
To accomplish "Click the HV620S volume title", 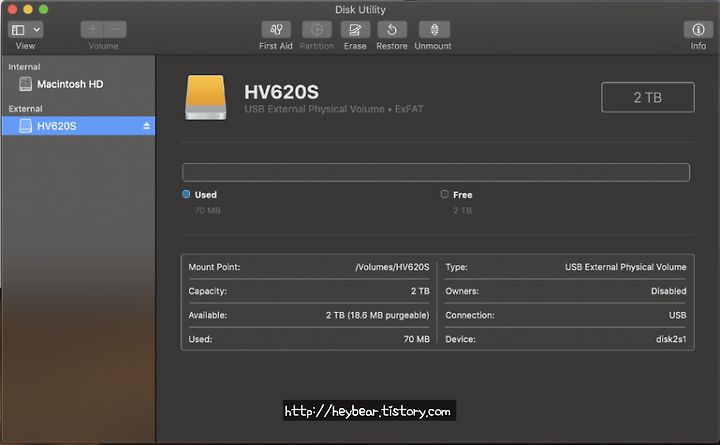I will point(281,92).
